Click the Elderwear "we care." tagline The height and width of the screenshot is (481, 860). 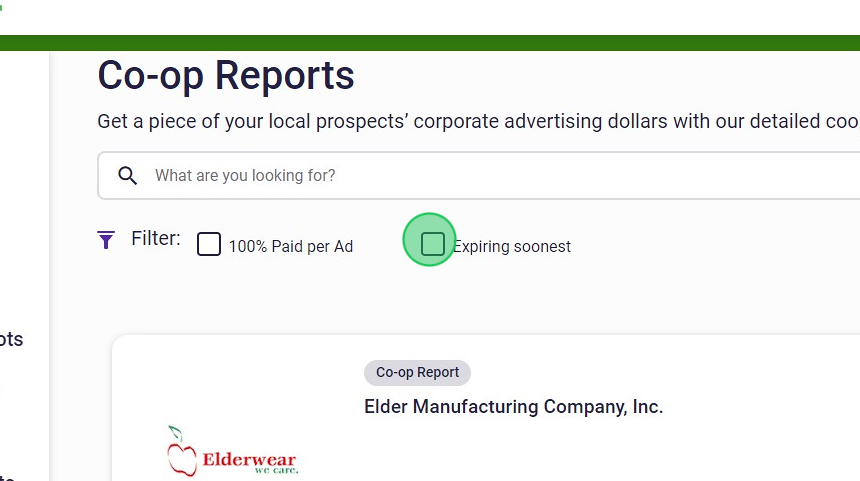(275, 470)
